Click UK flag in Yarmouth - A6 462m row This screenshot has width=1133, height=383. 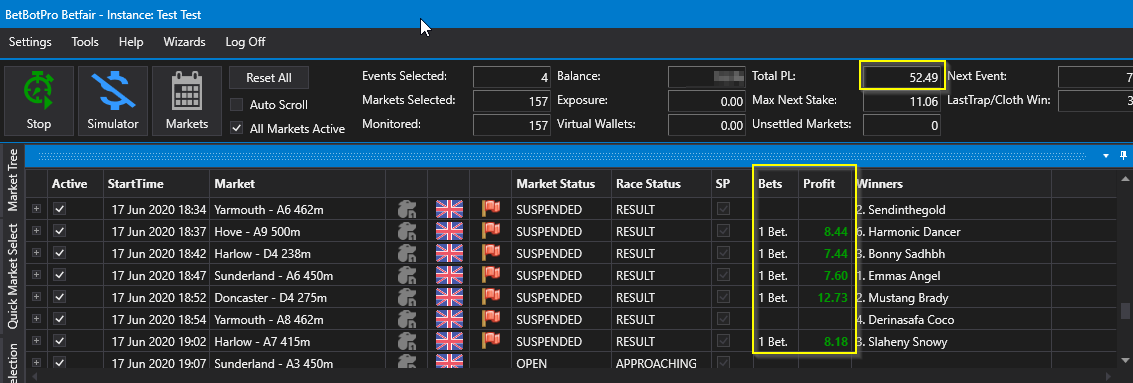tap(449, 210)
